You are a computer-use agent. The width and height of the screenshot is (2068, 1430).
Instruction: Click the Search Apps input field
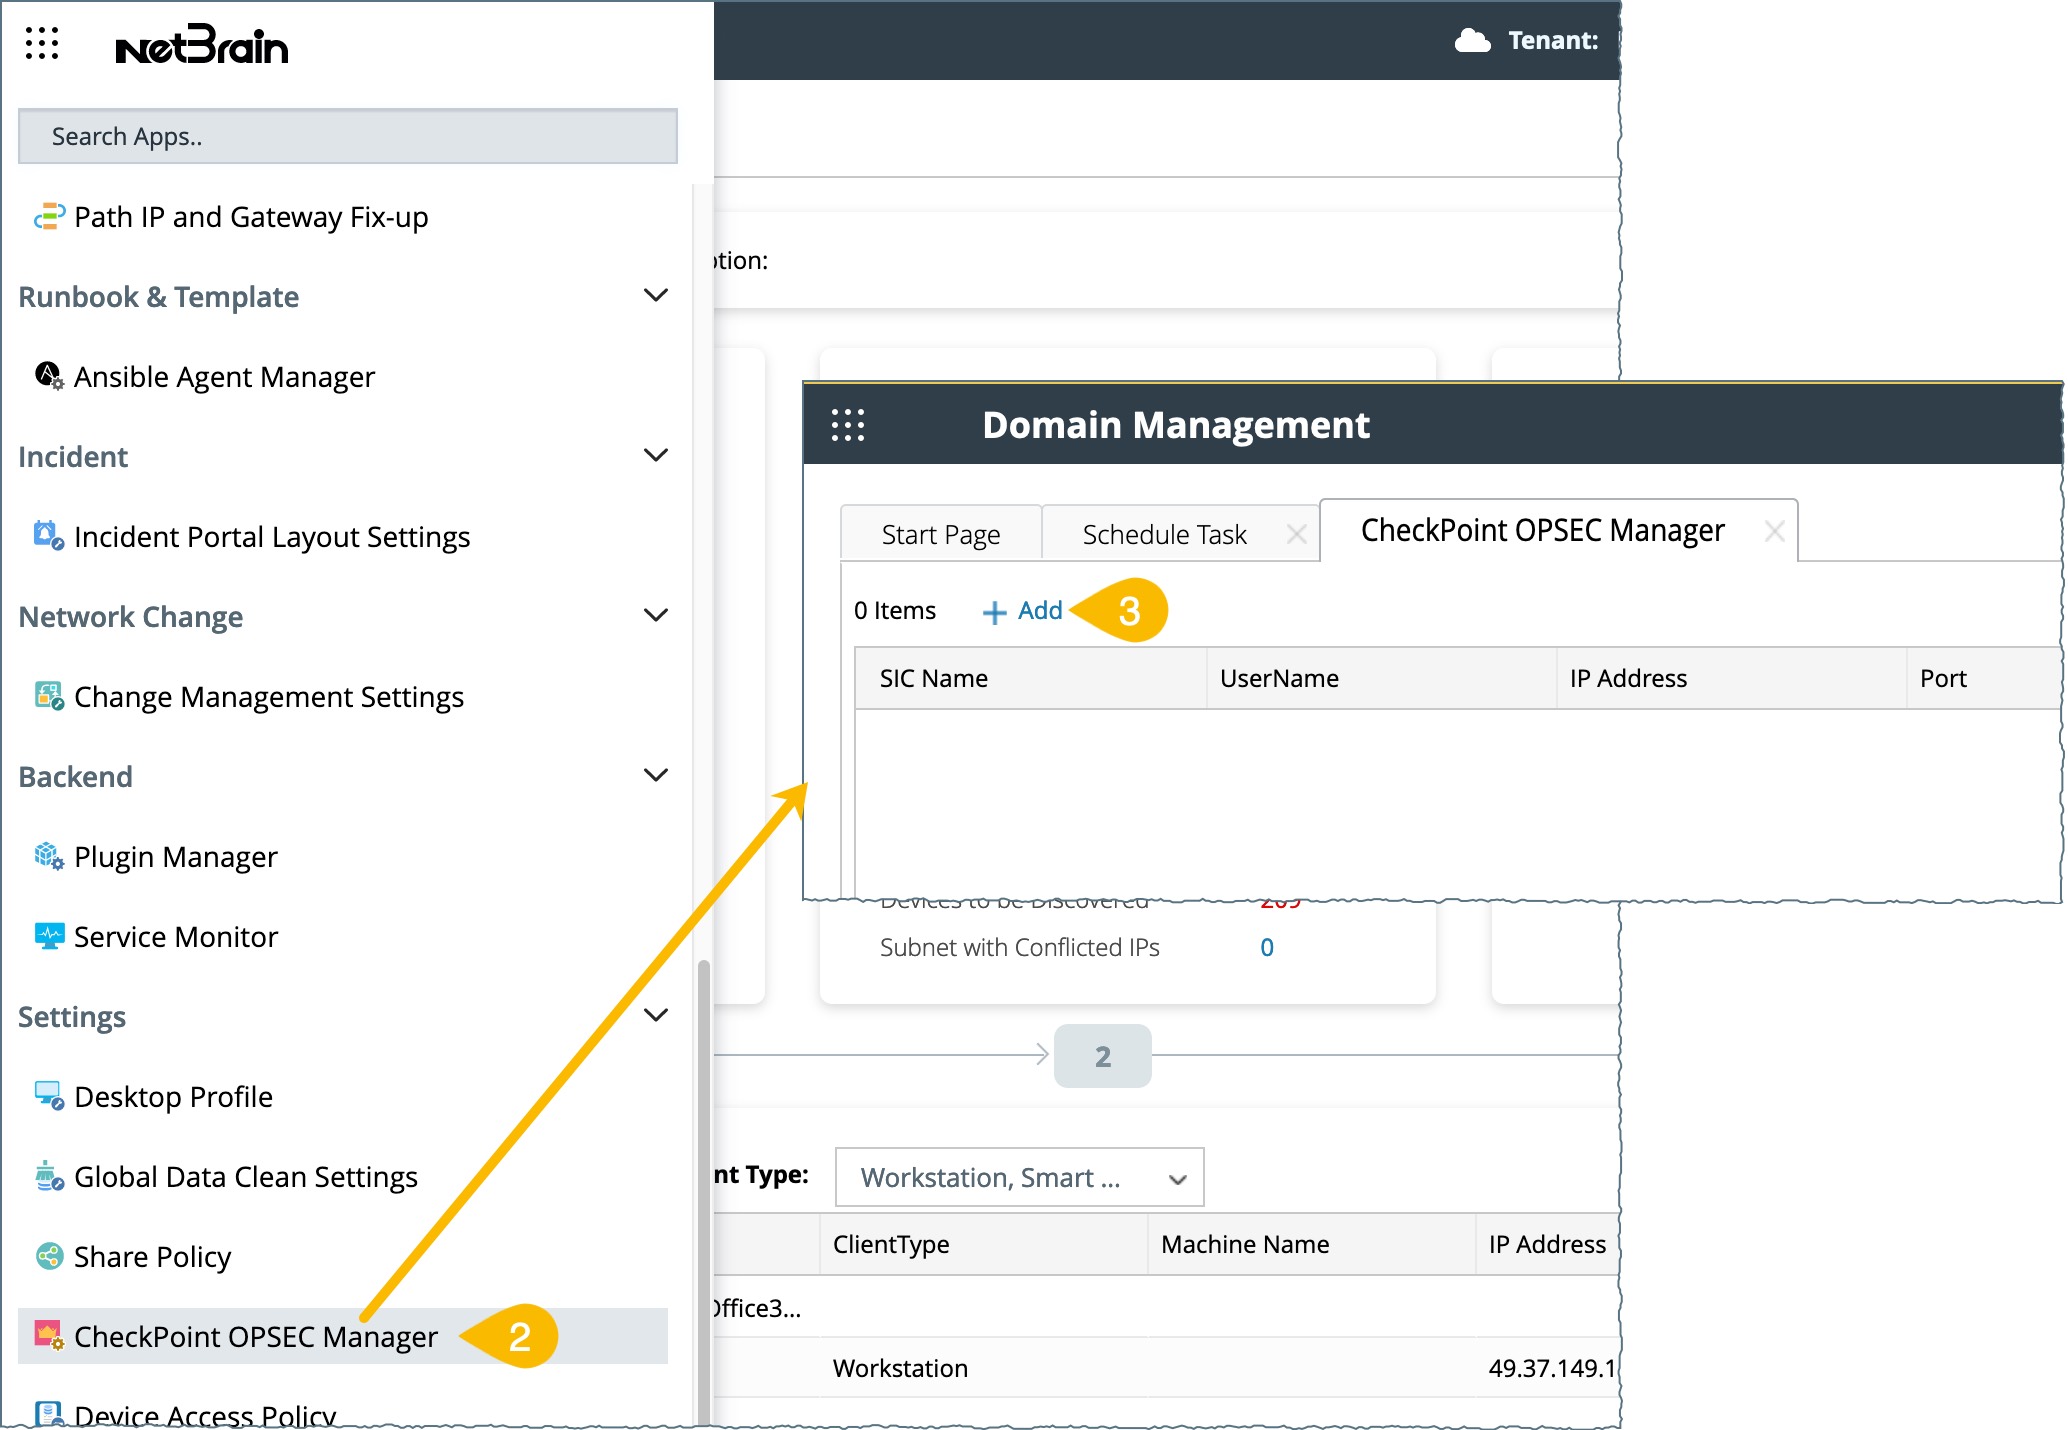coord(347,137)
